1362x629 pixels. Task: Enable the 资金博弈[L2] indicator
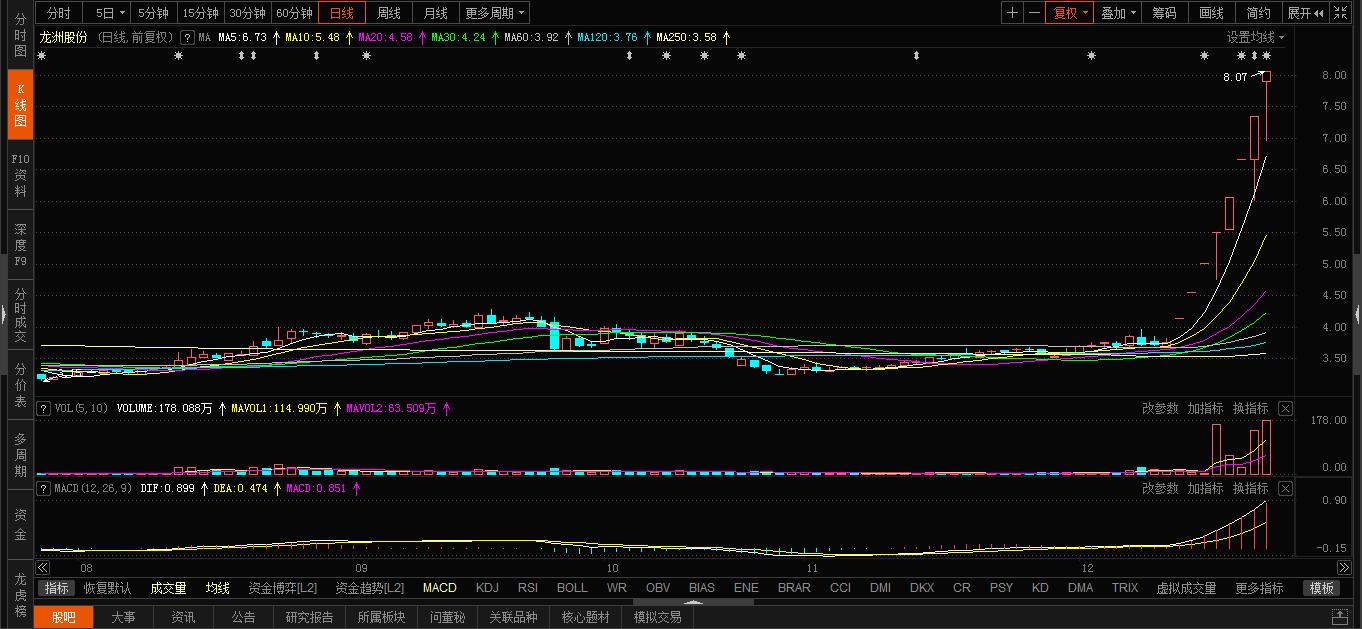283,588
